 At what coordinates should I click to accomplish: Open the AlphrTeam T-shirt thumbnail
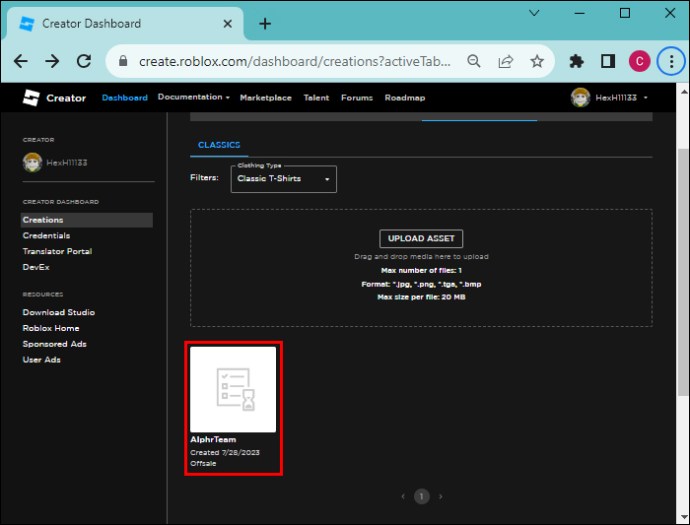pyautogui.click(x=233, y=389)
